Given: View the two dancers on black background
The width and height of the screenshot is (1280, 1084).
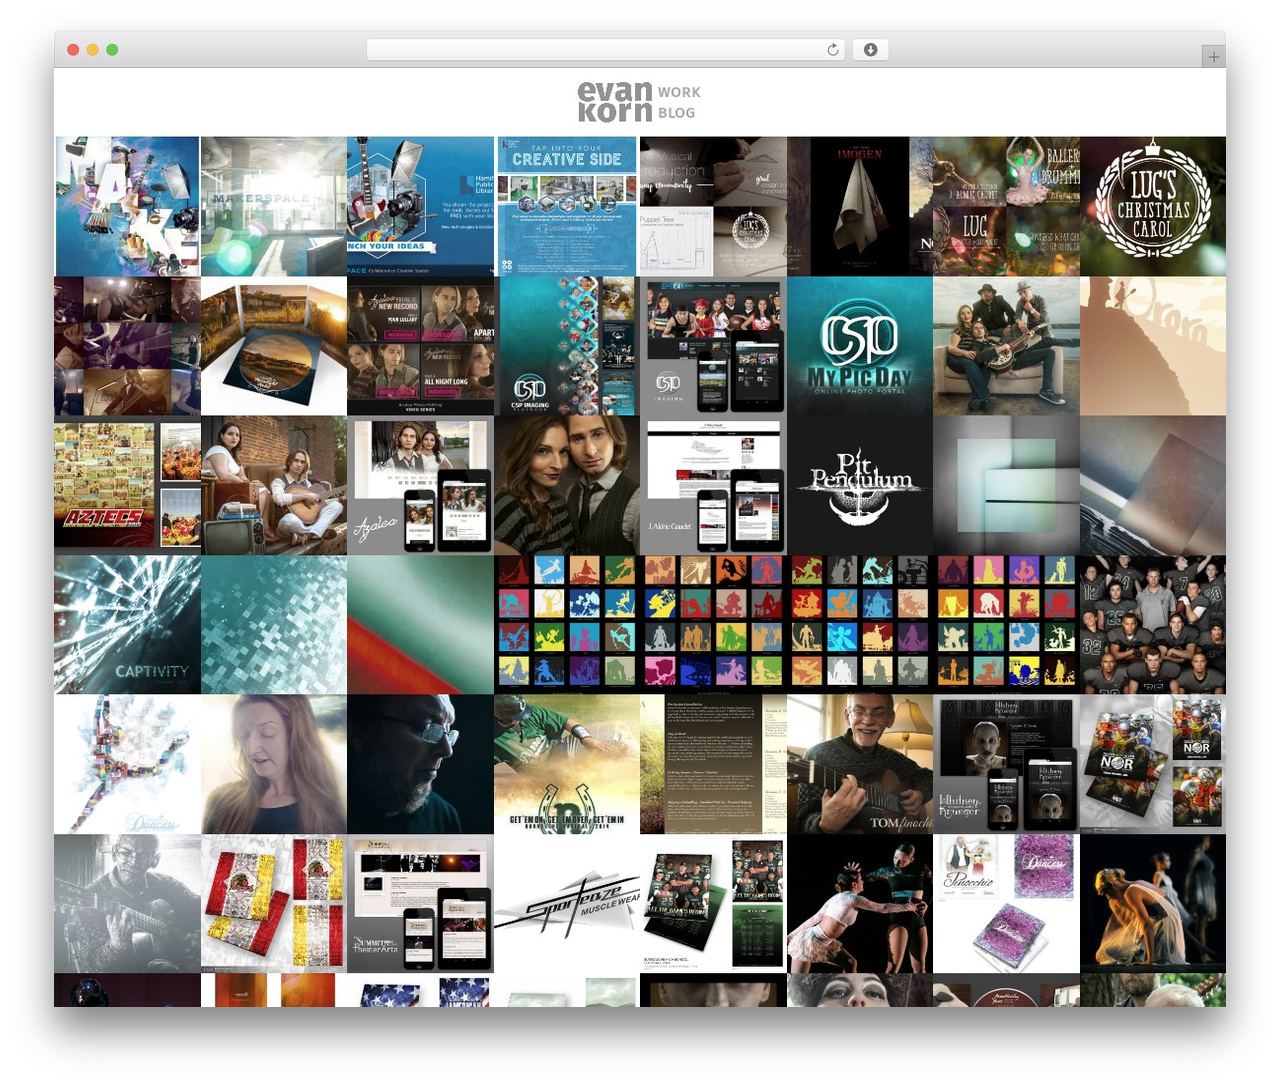Looking at the screenshot, I should tap(859, 903).
